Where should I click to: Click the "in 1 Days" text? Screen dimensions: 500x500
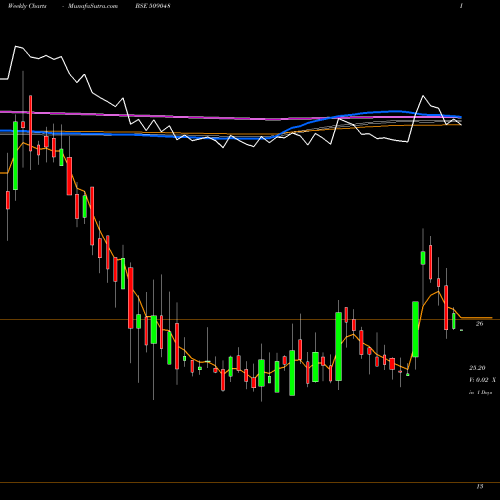pyautogui.click(x=480, y=392)
